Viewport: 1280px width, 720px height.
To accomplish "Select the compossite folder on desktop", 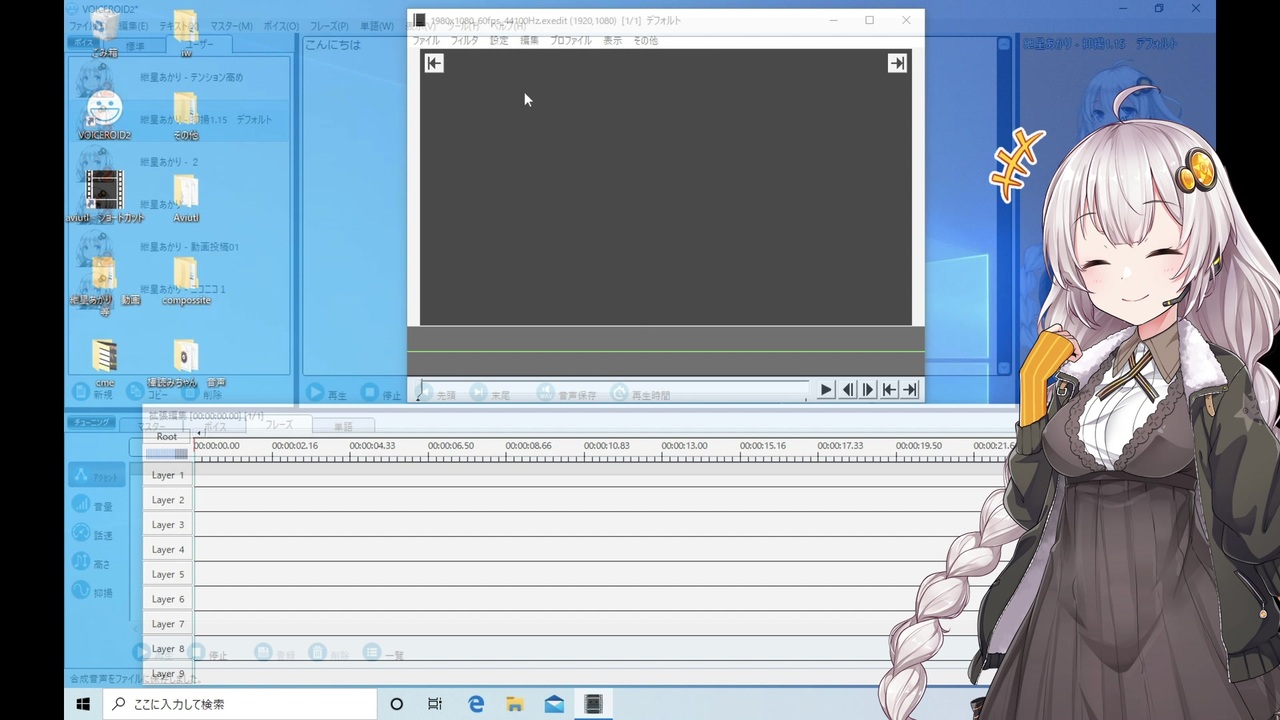I will pos(186,281).
